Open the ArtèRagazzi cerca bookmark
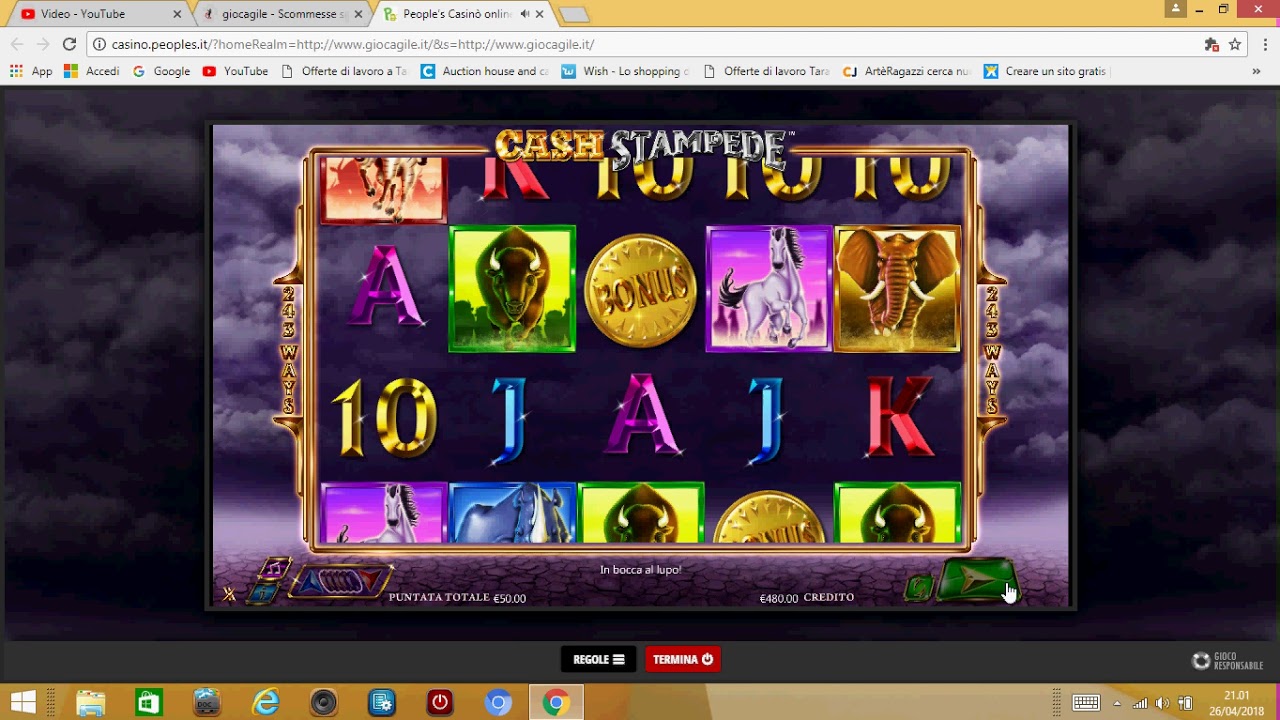Image resolution: width=1280 pixels, height=720 pixels. [907, 71]
